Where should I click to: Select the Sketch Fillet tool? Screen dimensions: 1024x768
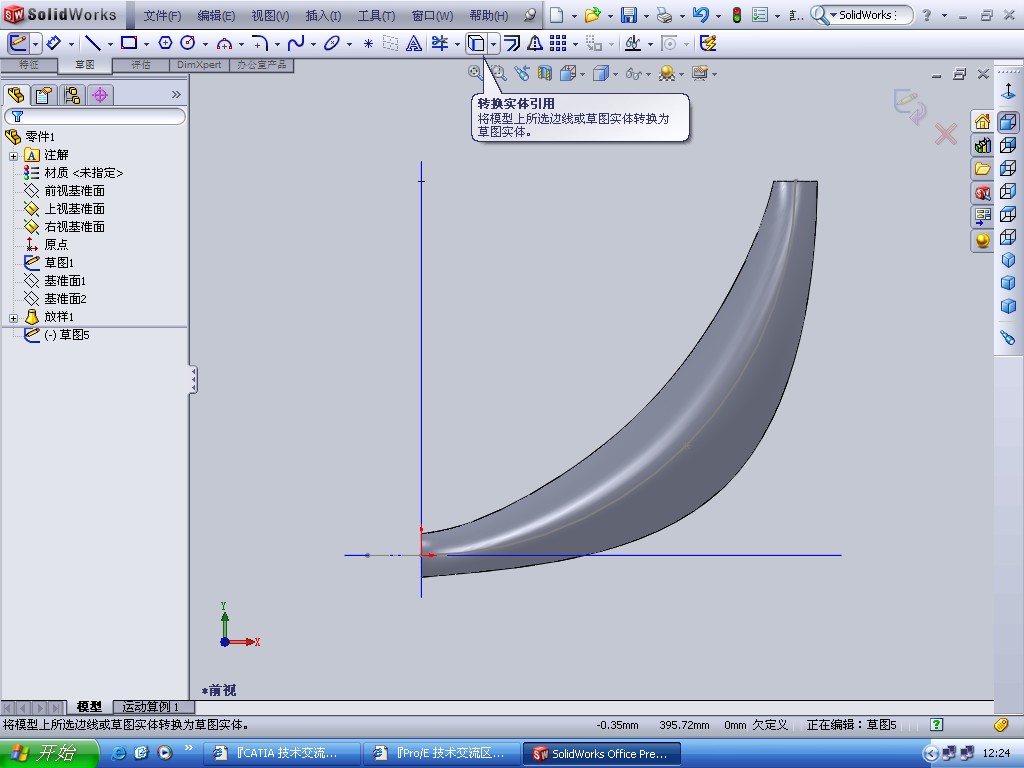click(259, 44)
